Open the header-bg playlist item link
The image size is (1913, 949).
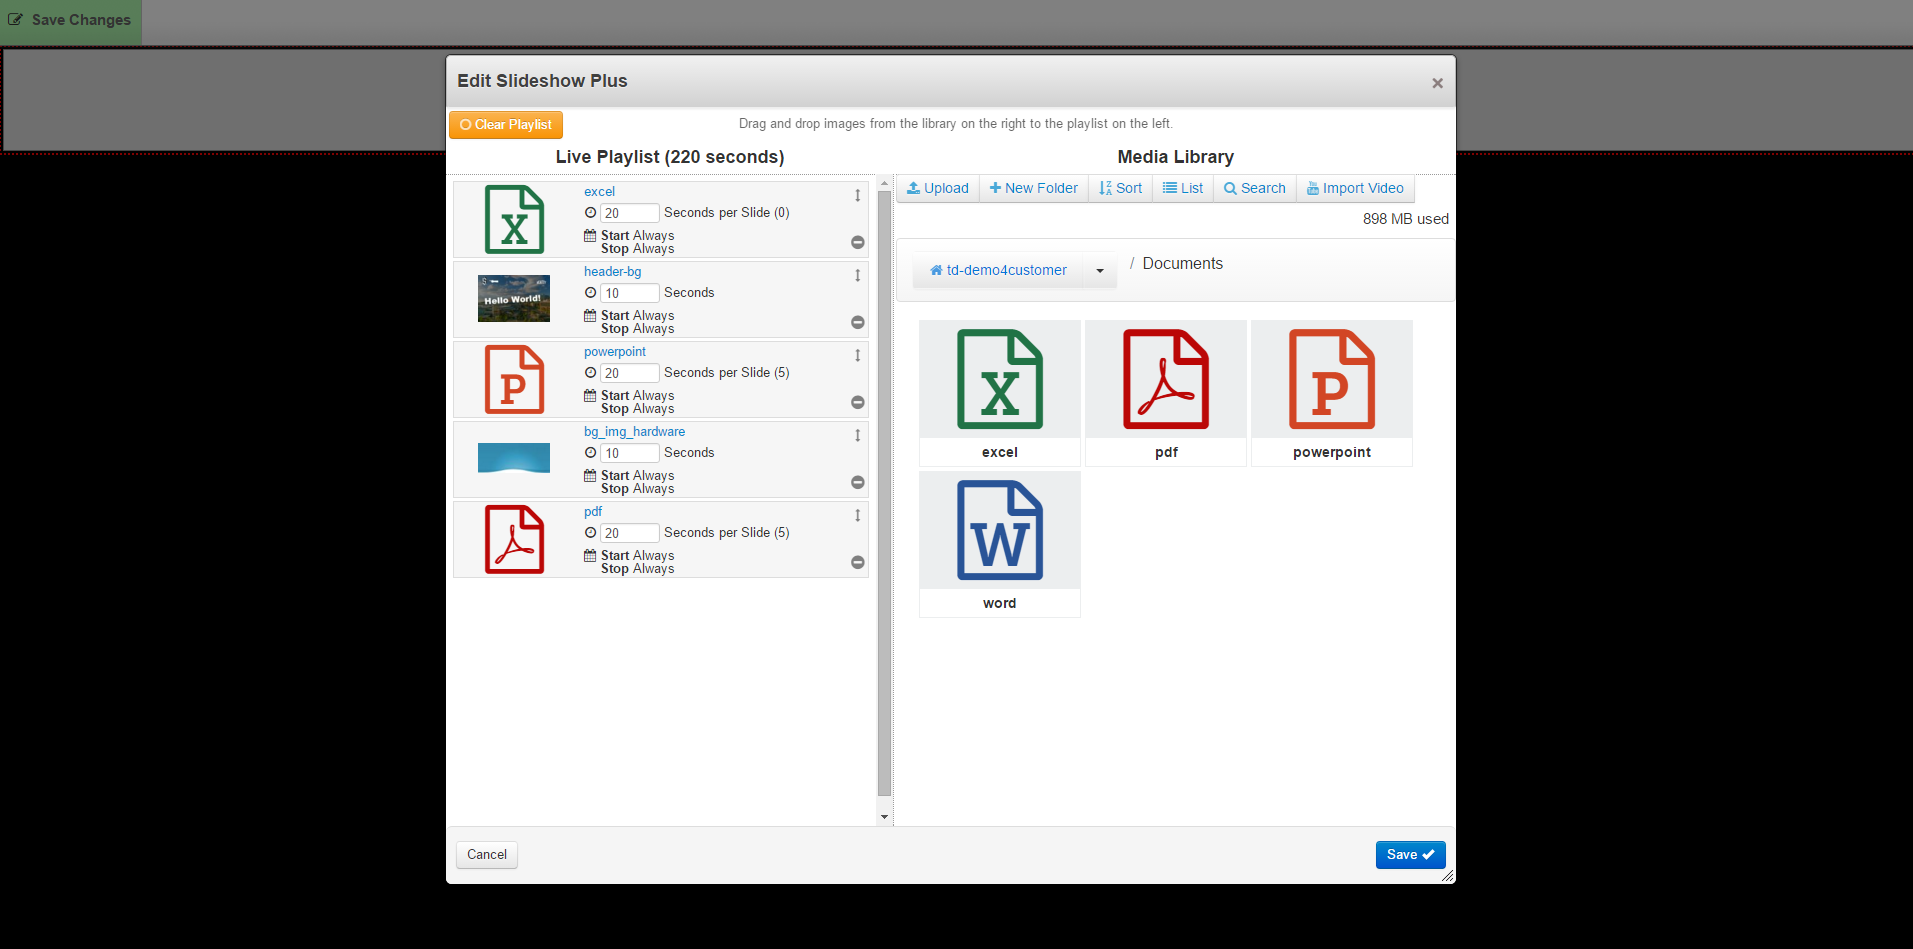click(612, 272)
